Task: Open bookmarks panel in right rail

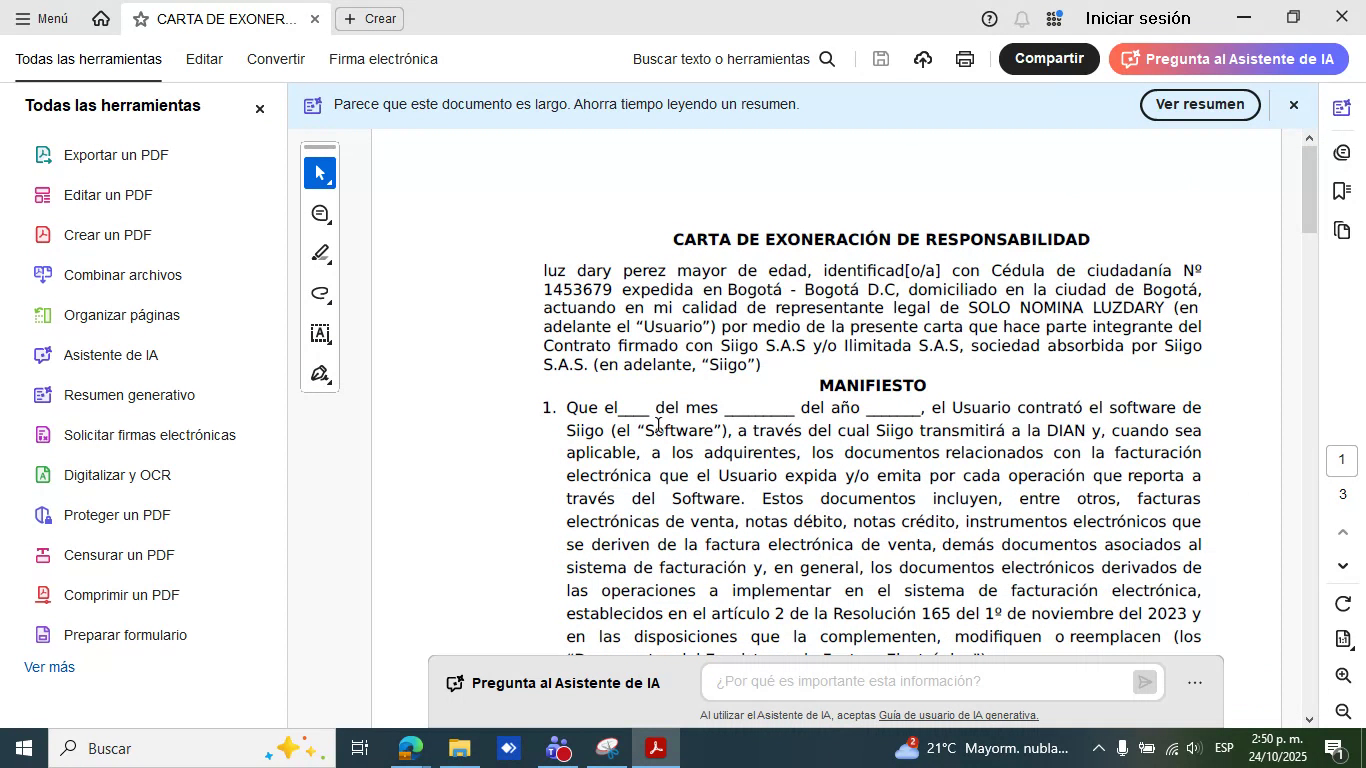Action: click(1342, 191)
